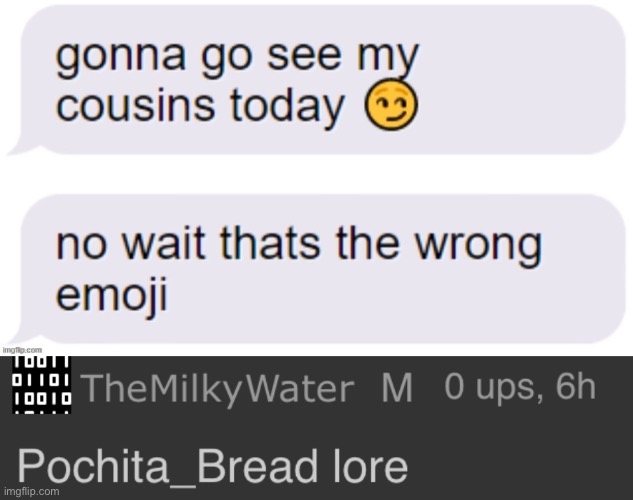Click the word "emoji" in second message
The height and width of the screenshot is (500, 633).
click(111, 293)
